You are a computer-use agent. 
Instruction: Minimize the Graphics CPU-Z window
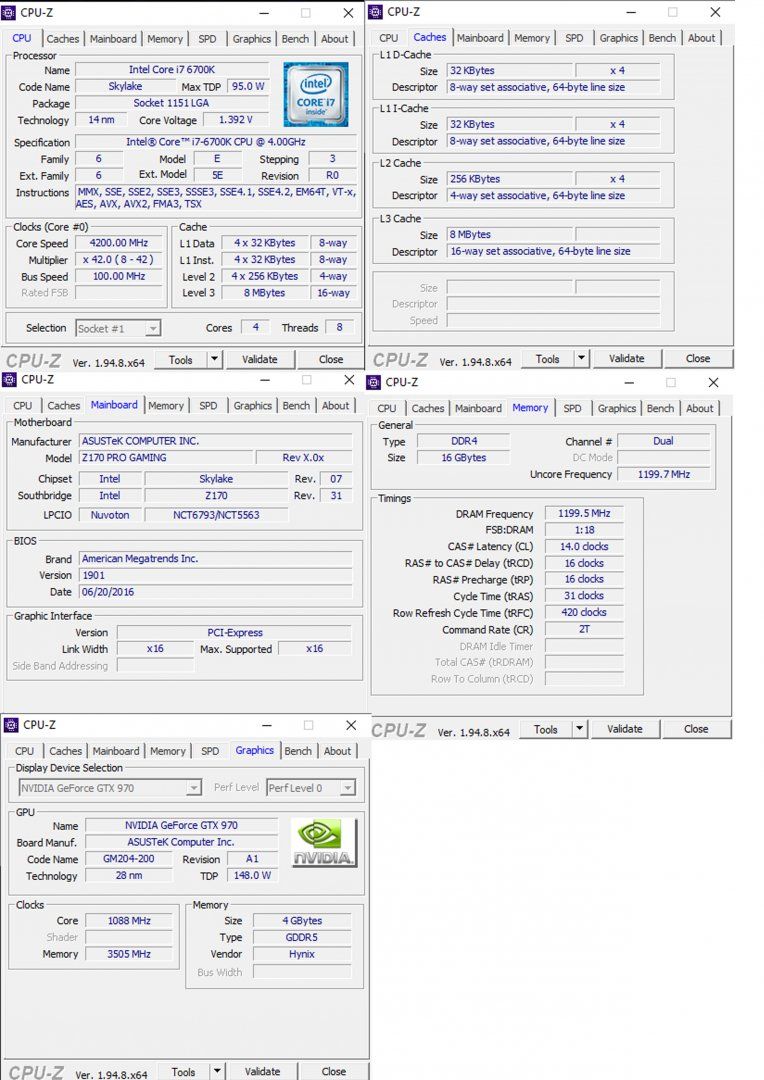(267, 725)
